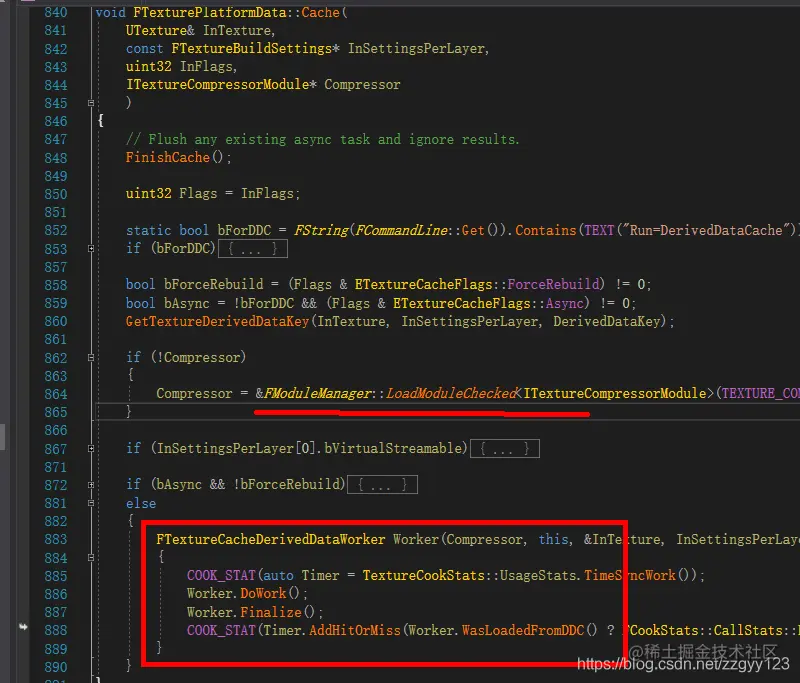Collapse the fold marker at line 862
The image size is (800, 683).
(x=91, y=358)
